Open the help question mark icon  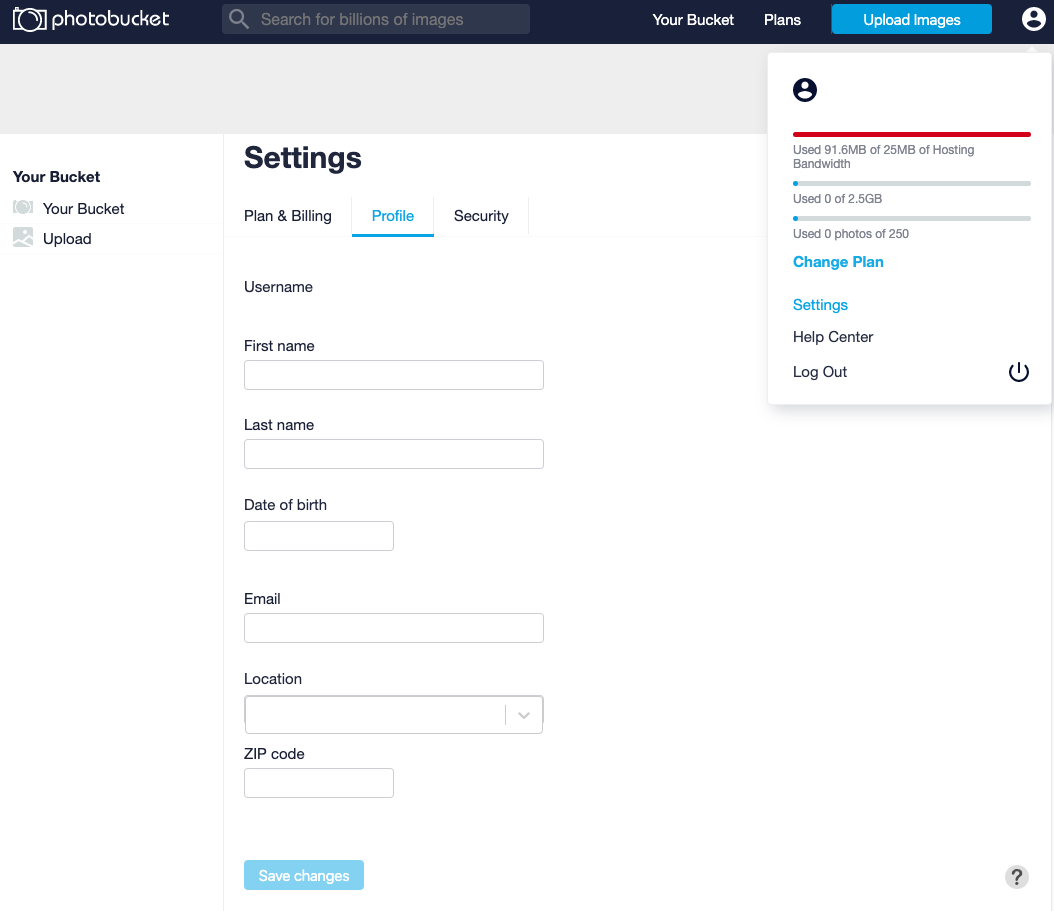[1017, 877]
